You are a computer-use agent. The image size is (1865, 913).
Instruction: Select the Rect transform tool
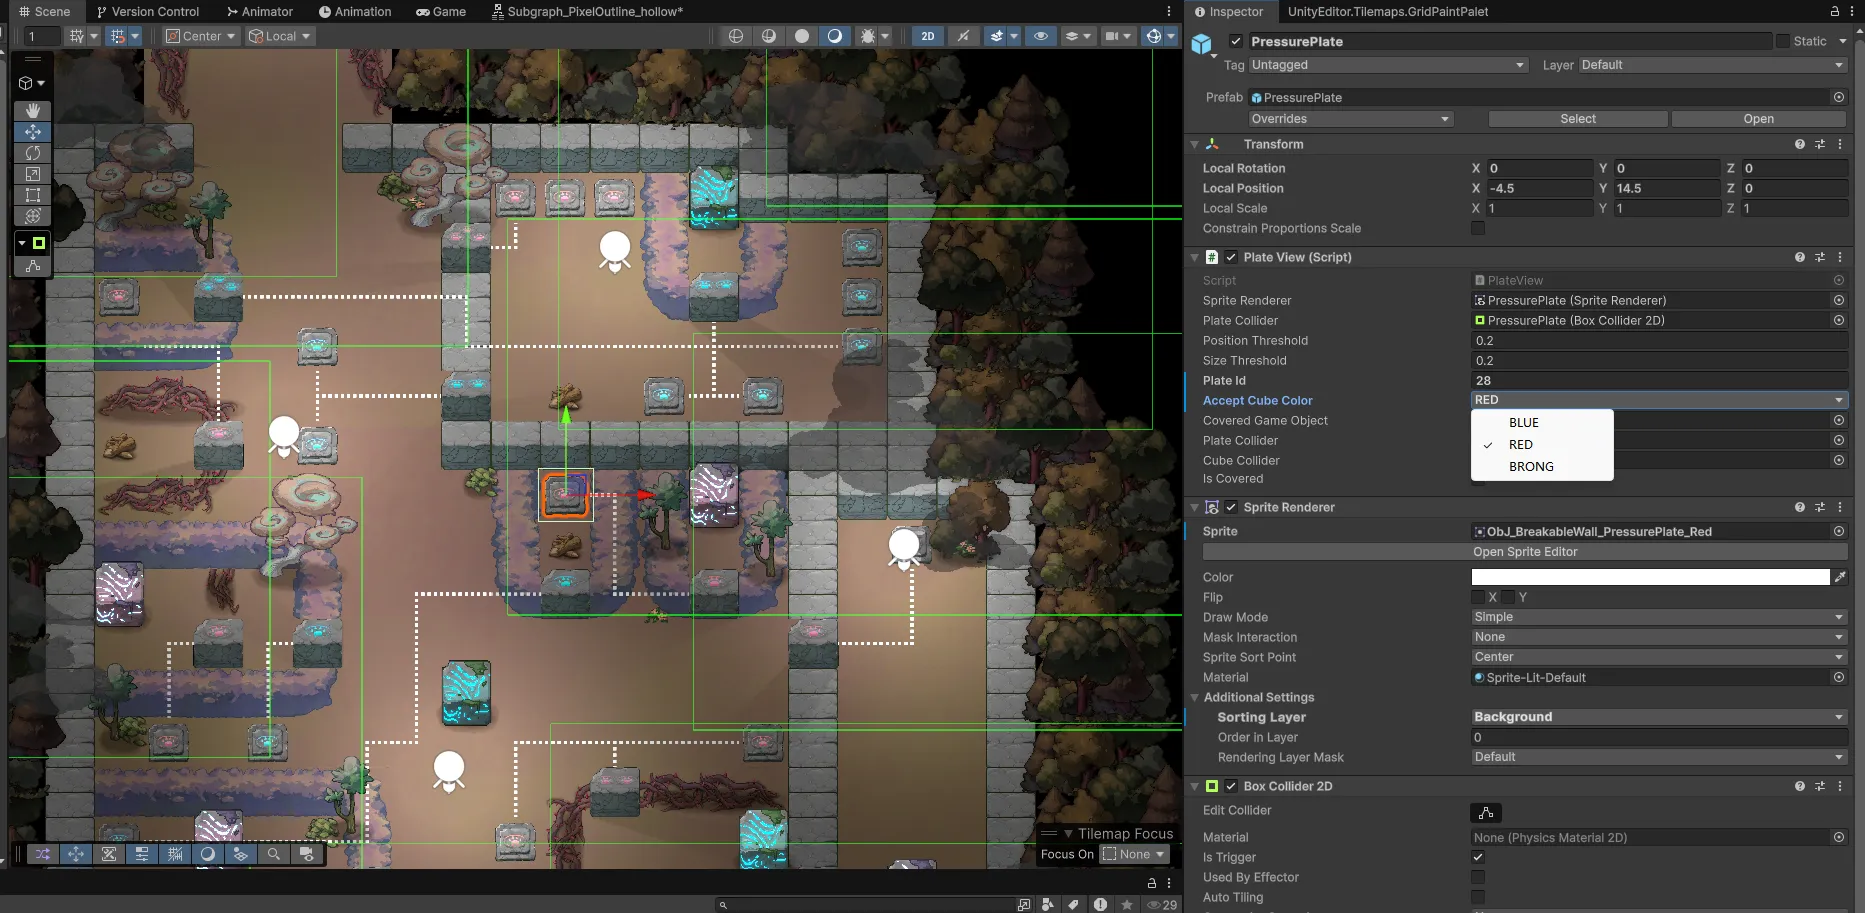[33, 195]
